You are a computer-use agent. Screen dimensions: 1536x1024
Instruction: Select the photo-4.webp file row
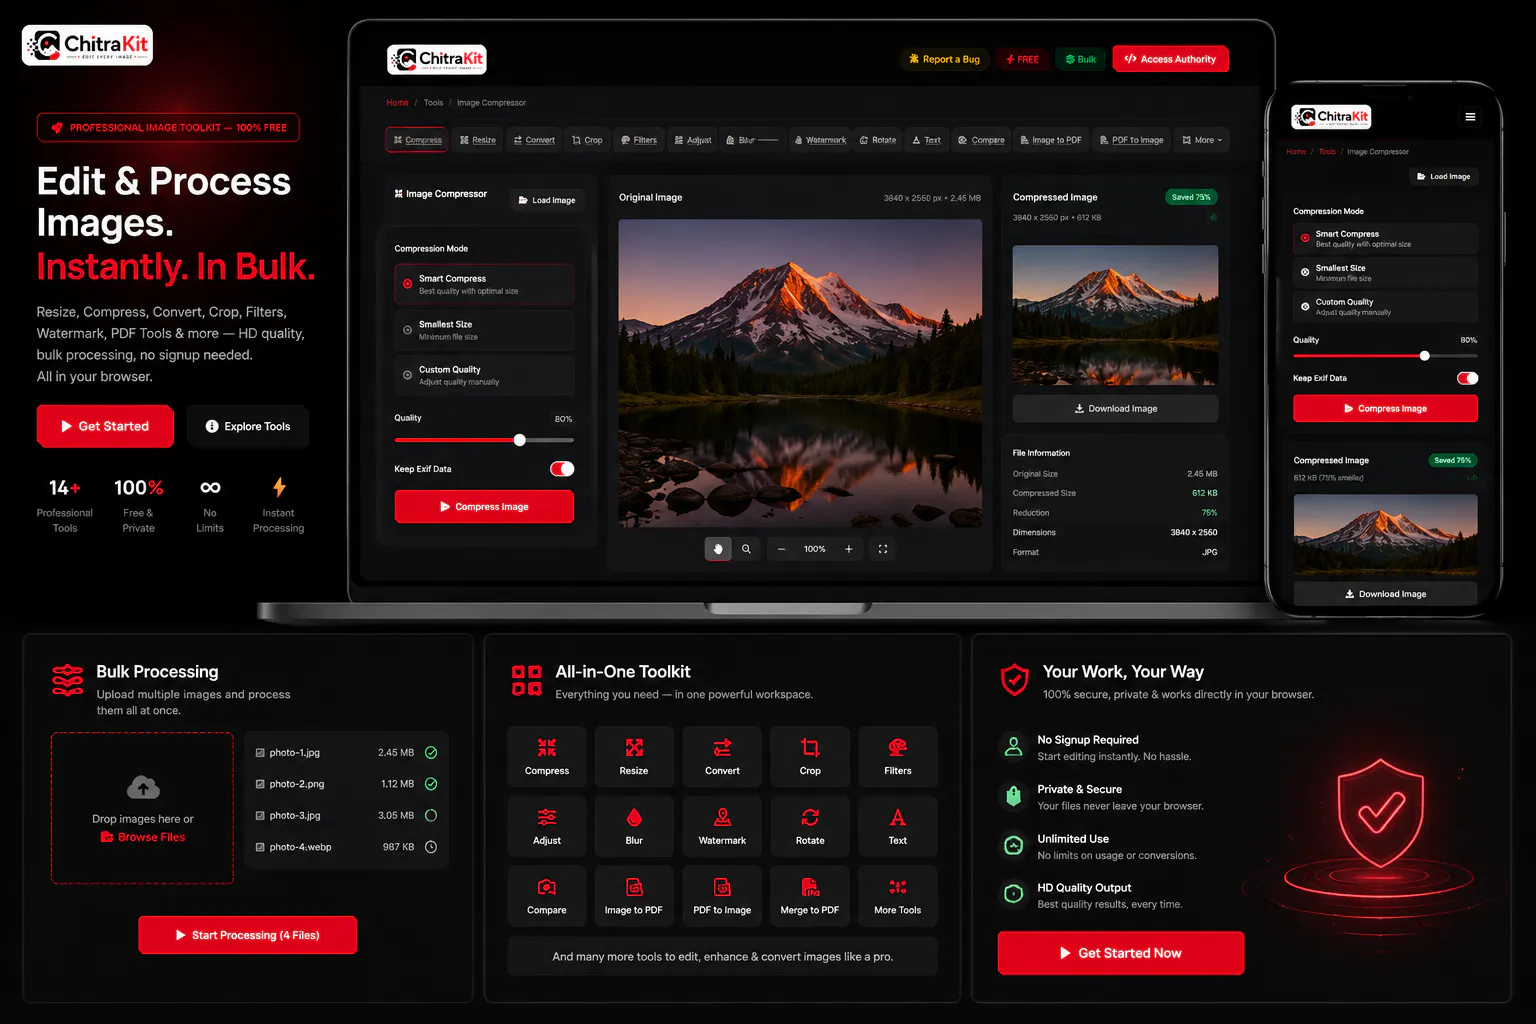(346, 847)
